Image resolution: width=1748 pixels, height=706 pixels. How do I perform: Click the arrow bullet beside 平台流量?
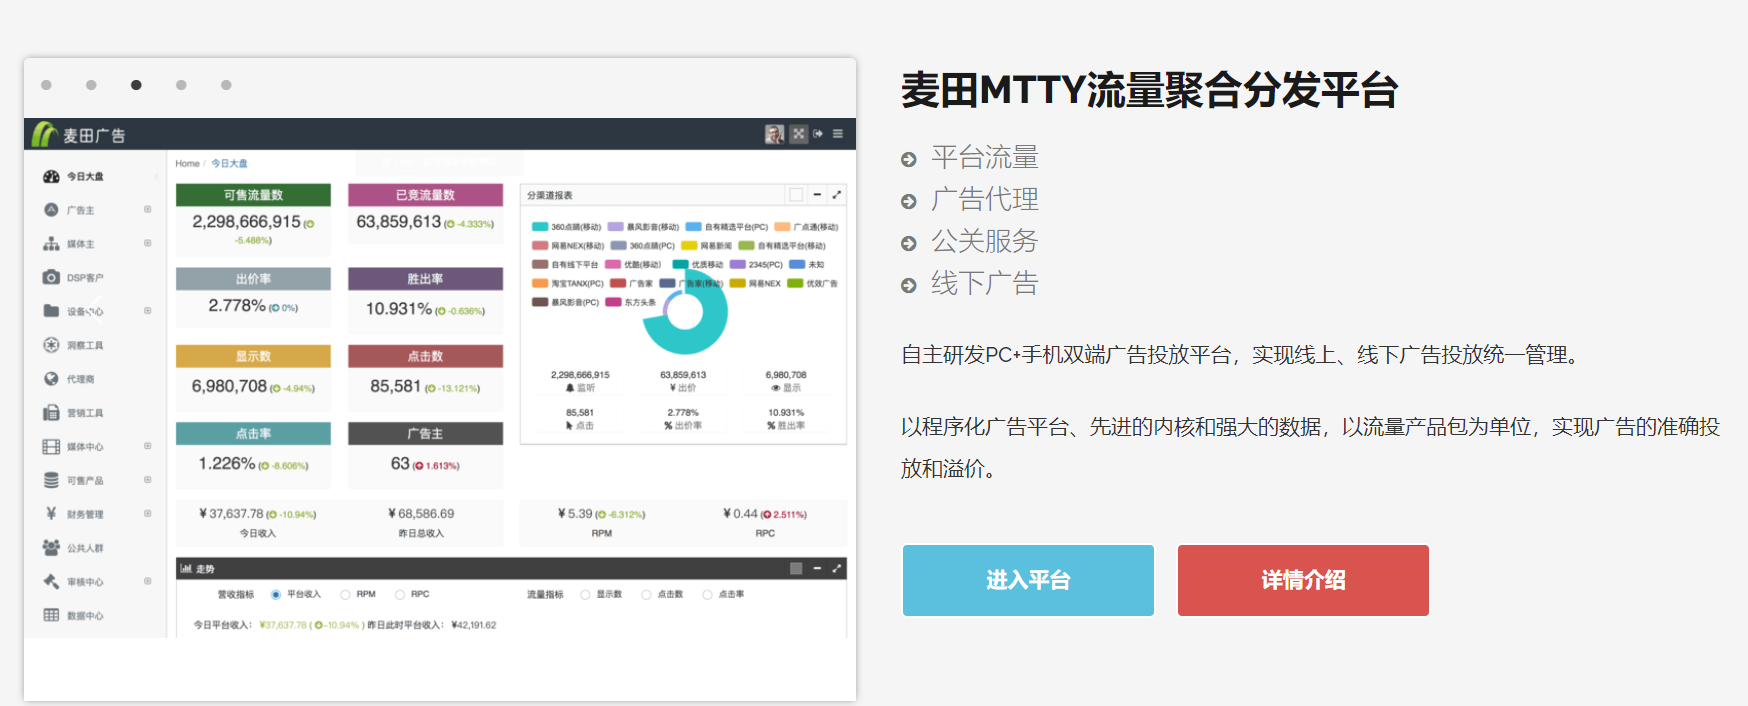[x=909, y=159]
